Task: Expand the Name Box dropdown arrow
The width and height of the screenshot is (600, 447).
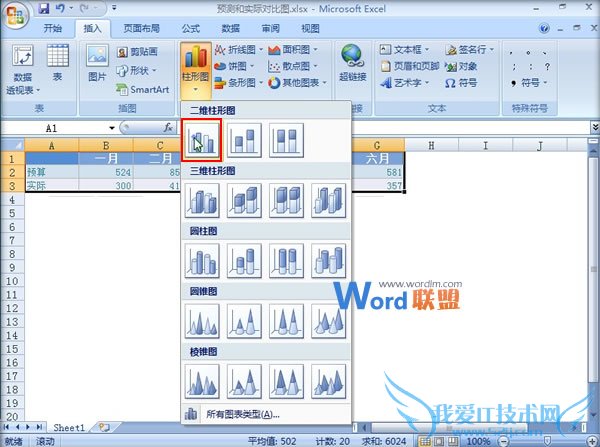Action: tap(112, 128)
